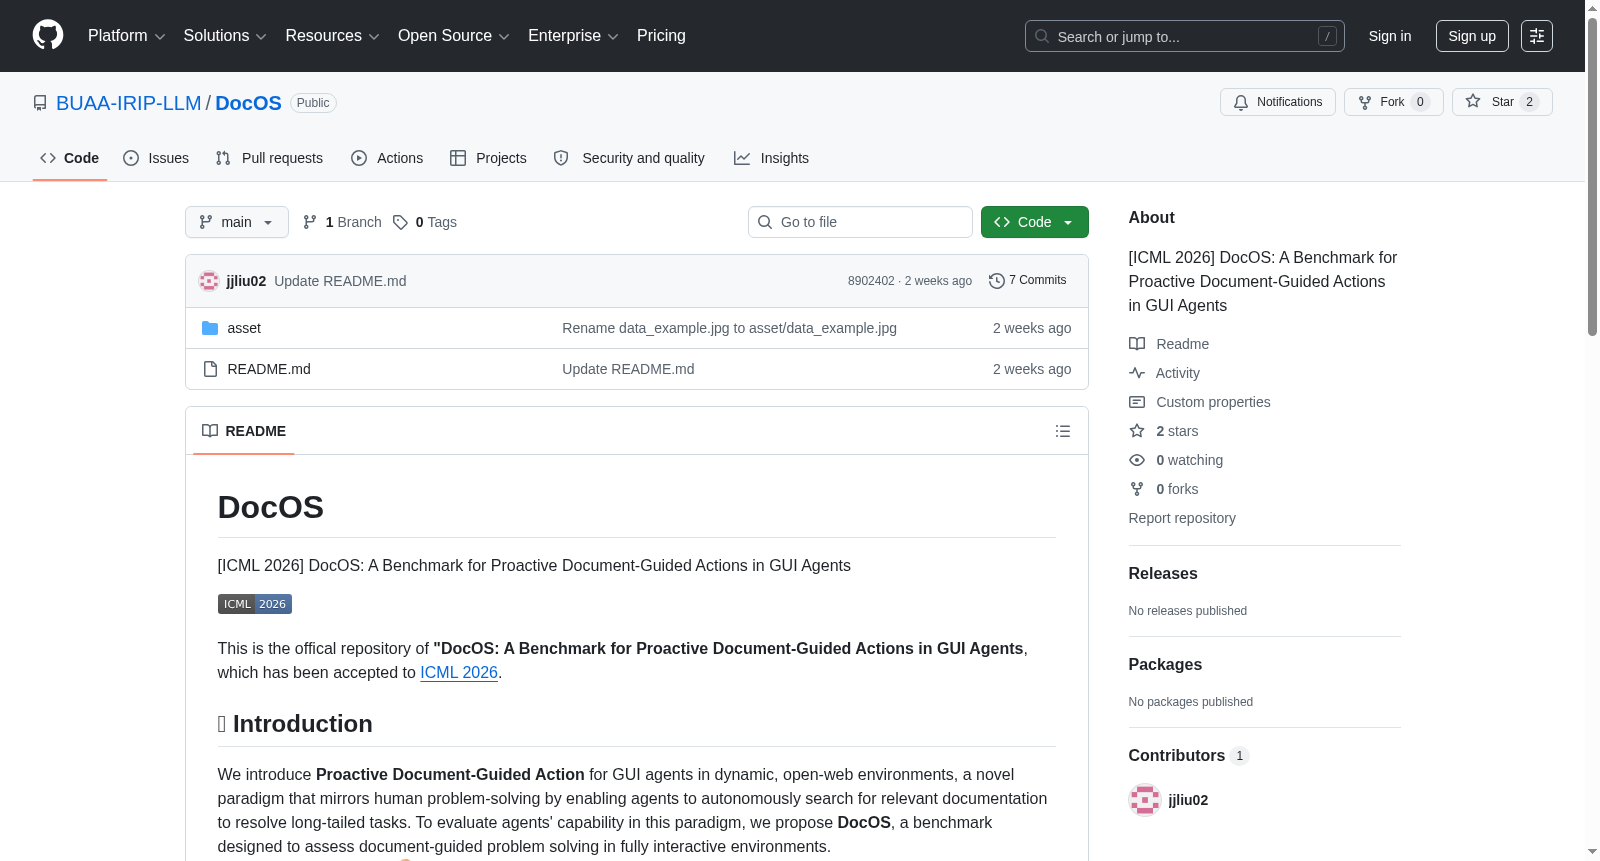The height and width of the screenshot is (861, 1600).
Task: Open the header appearance settings icon button
Action: (x=1537, y=36)
